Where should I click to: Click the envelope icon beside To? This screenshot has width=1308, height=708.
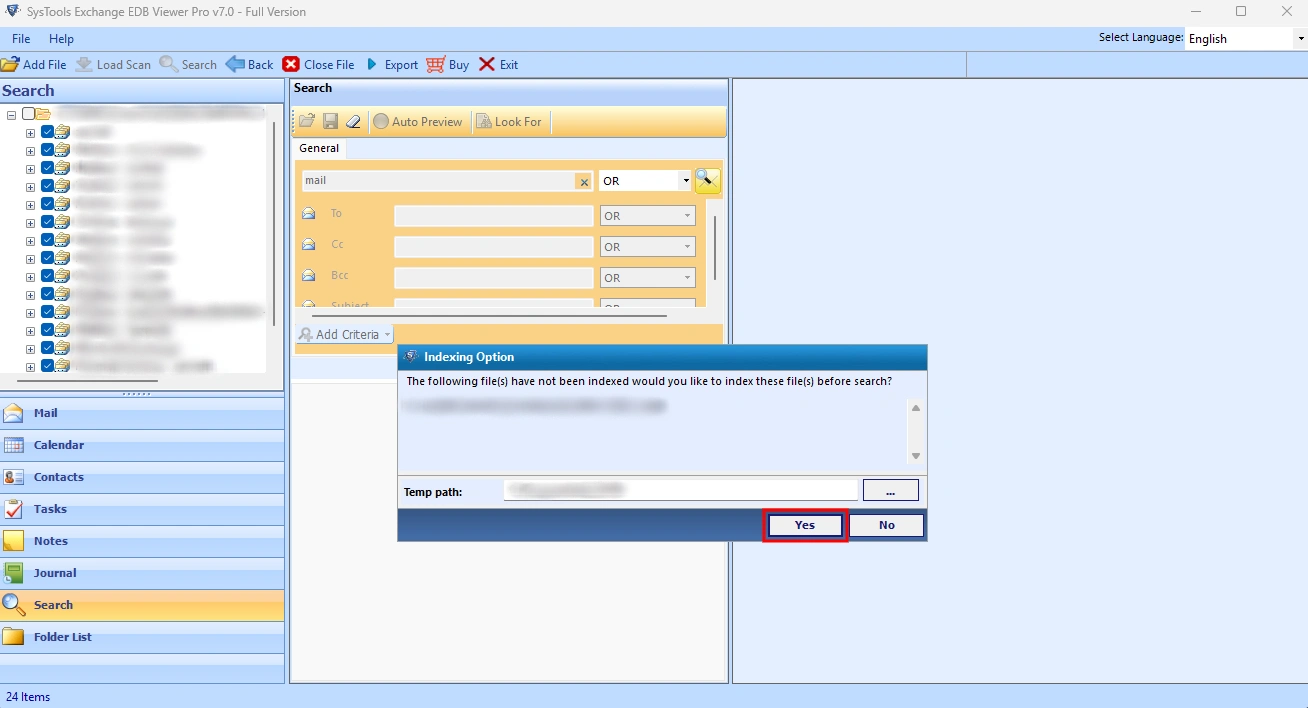click(309, 214)
